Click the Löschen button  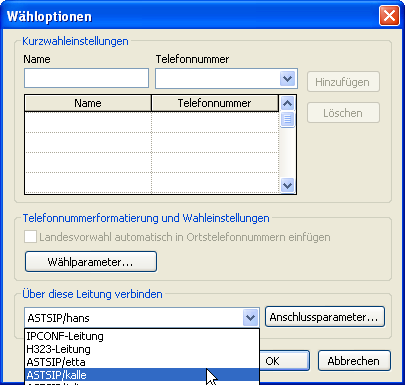pos(343,113)
